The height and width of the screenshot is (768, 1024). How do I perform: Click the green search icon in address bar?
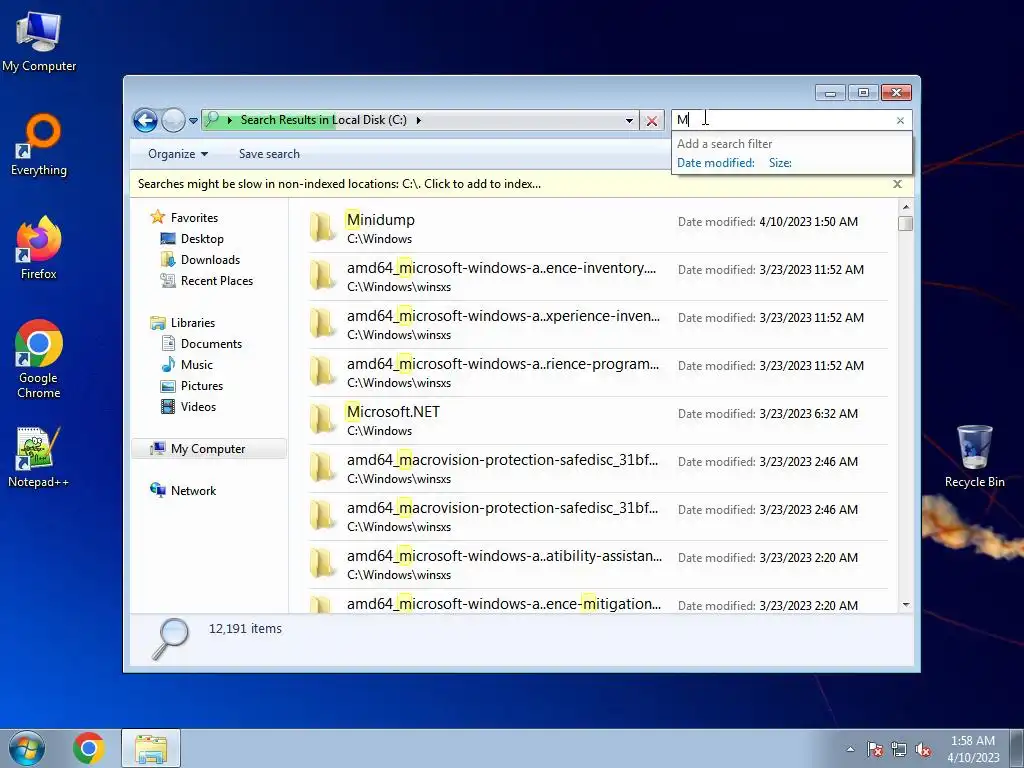212,120
